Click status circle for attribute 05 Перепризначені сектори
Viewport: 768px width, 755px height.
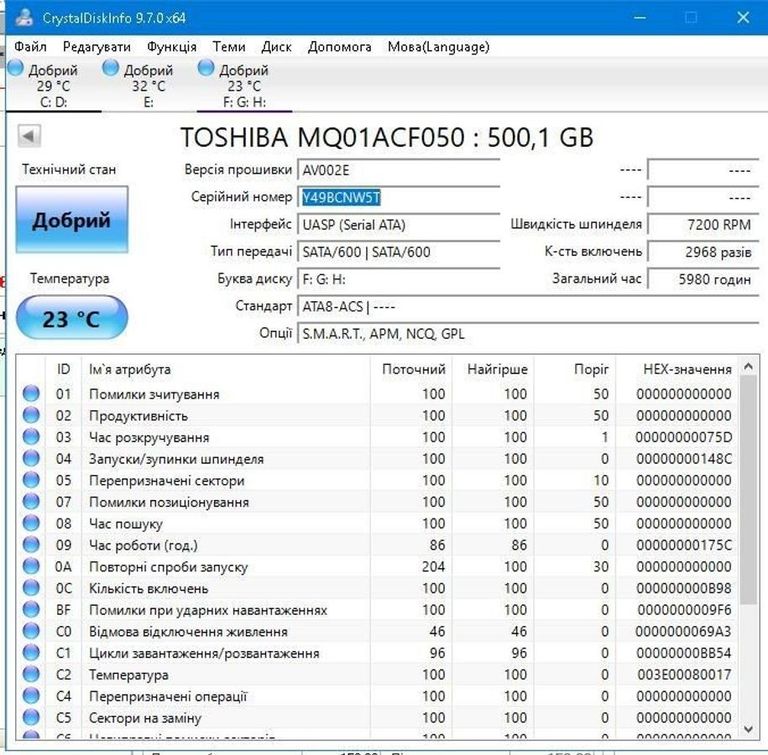(31, 480)
